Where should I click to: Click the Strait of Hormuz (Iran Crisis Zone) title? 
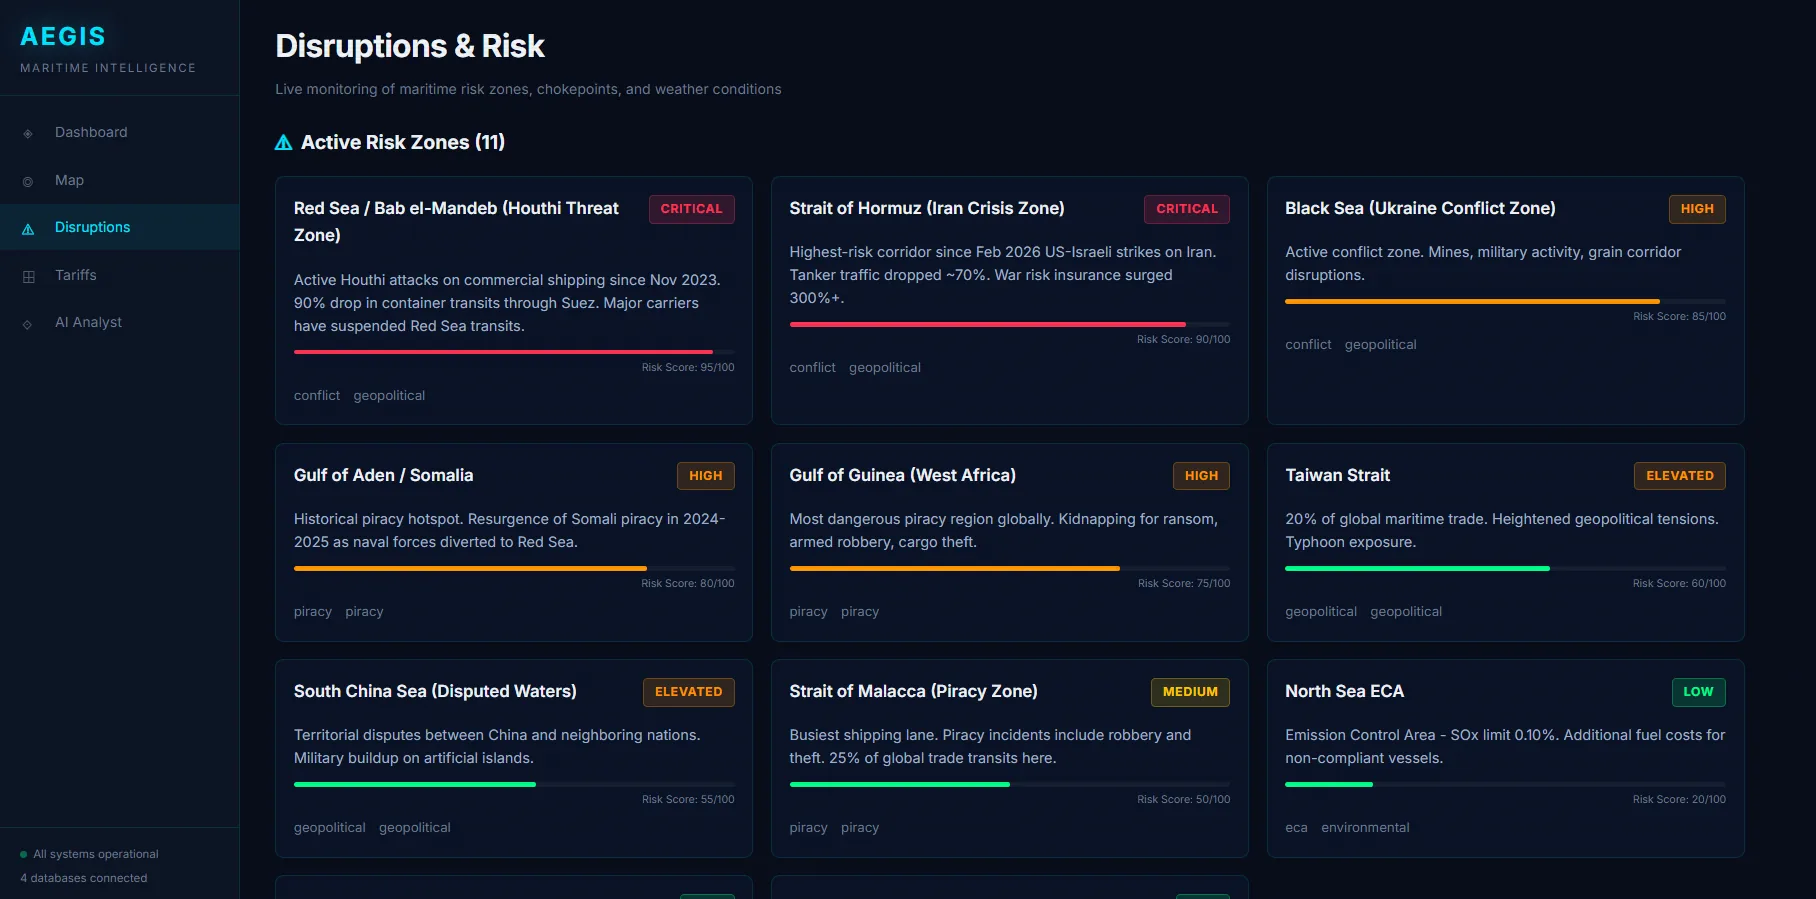[927, 208]
